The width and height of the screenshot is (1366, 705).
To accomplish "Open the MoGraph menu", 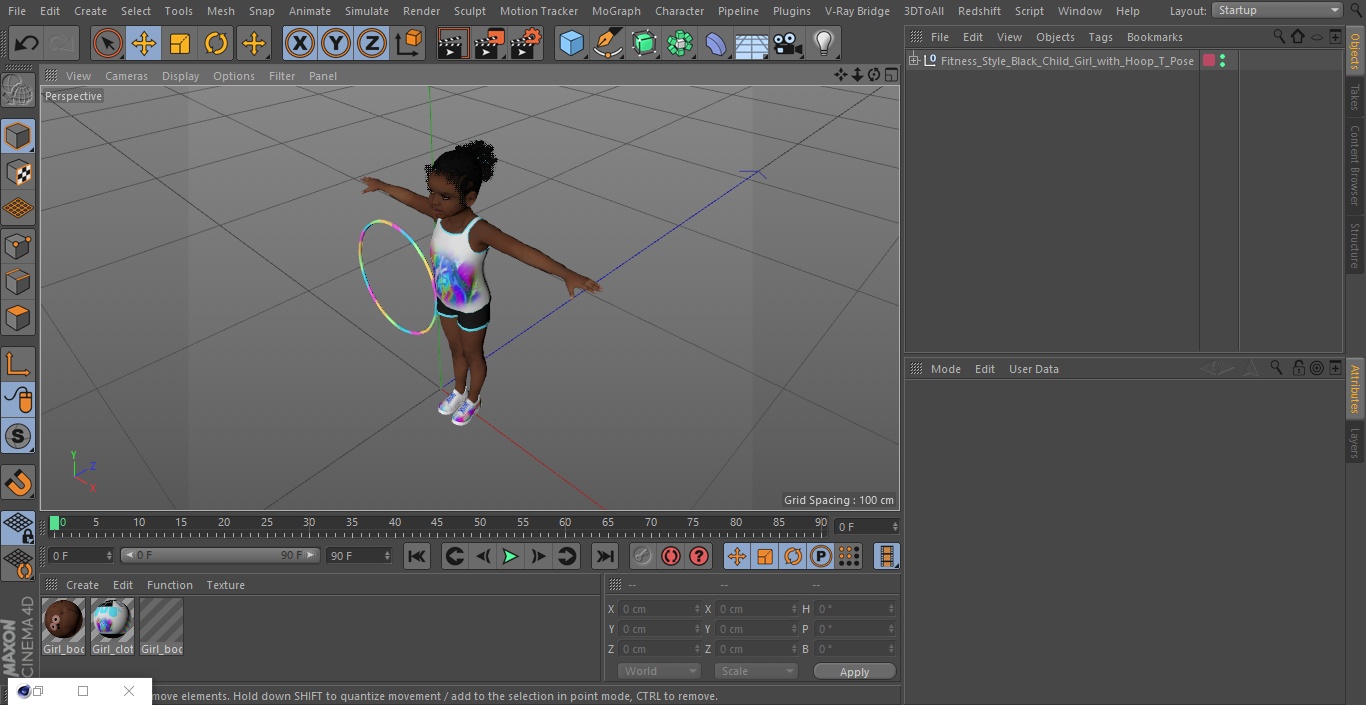I will click(616, 11).
